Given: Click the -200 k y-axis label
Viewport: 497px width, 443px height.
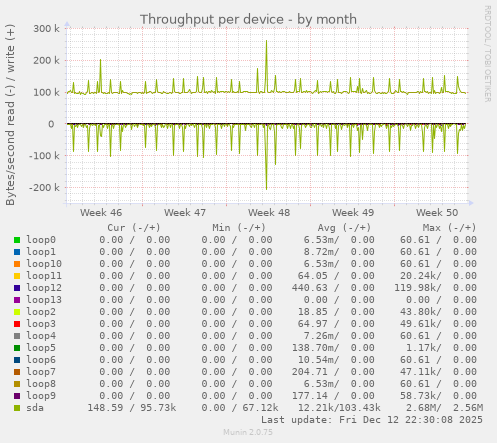Looking at the screenshot, I should tap(44, 188).
